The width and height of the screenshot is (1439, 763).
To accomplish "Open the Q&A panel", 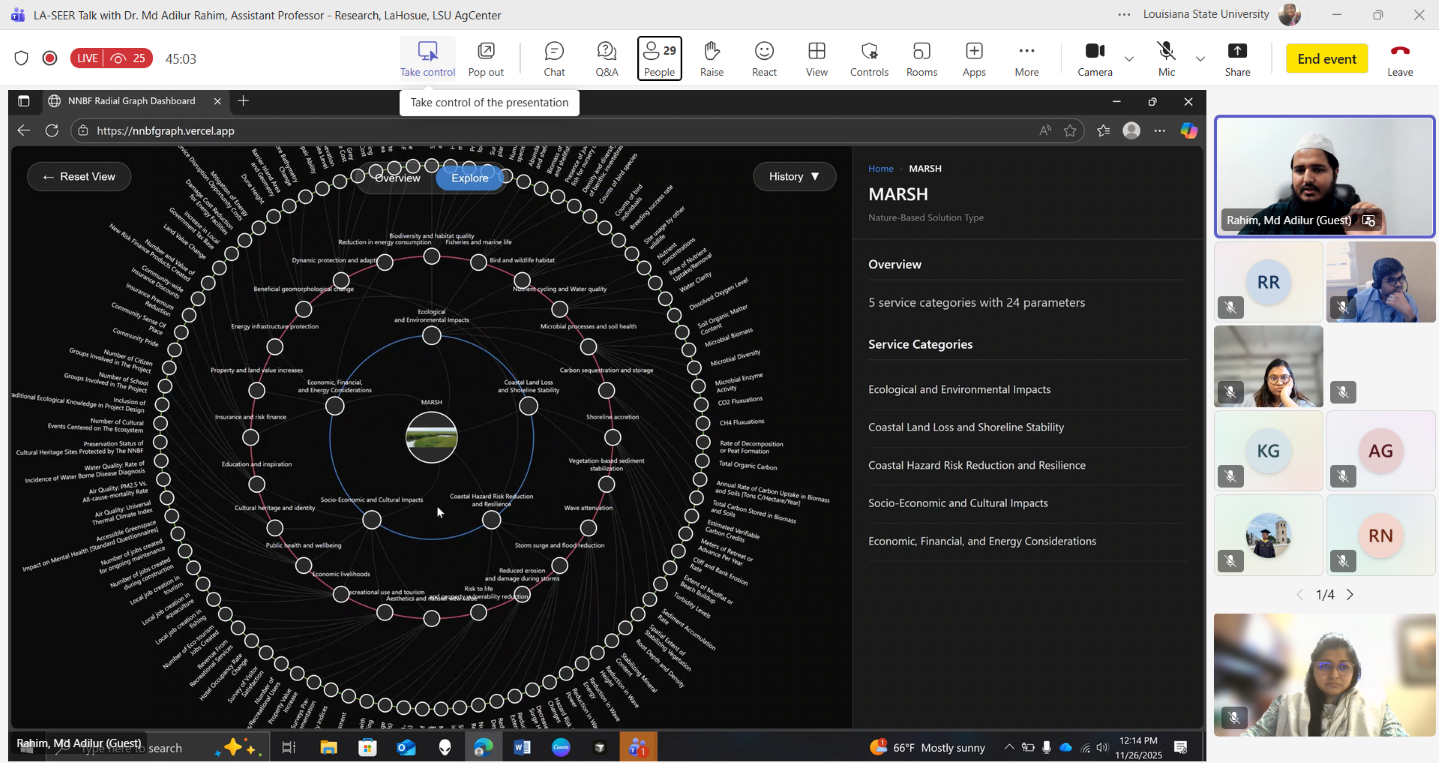I will pos(606,58).
